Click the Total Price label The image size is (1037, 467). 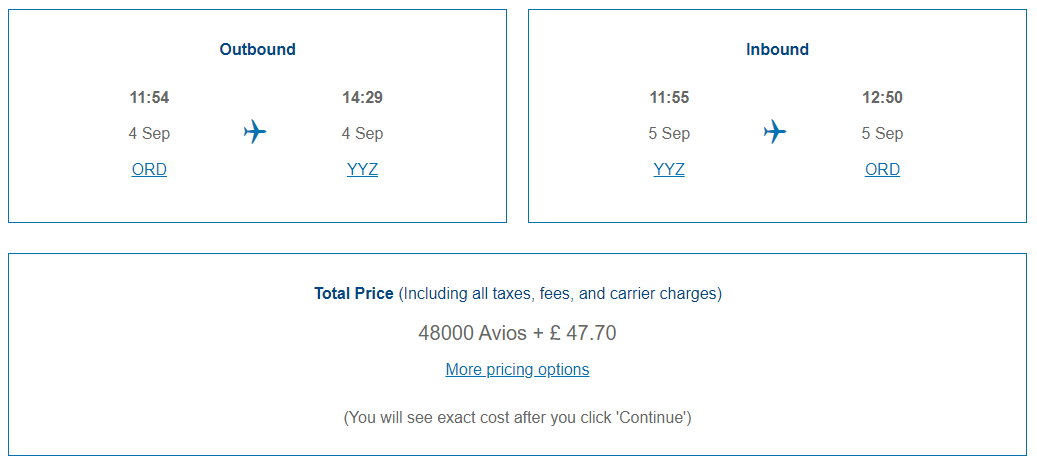(x=354, y=294)
